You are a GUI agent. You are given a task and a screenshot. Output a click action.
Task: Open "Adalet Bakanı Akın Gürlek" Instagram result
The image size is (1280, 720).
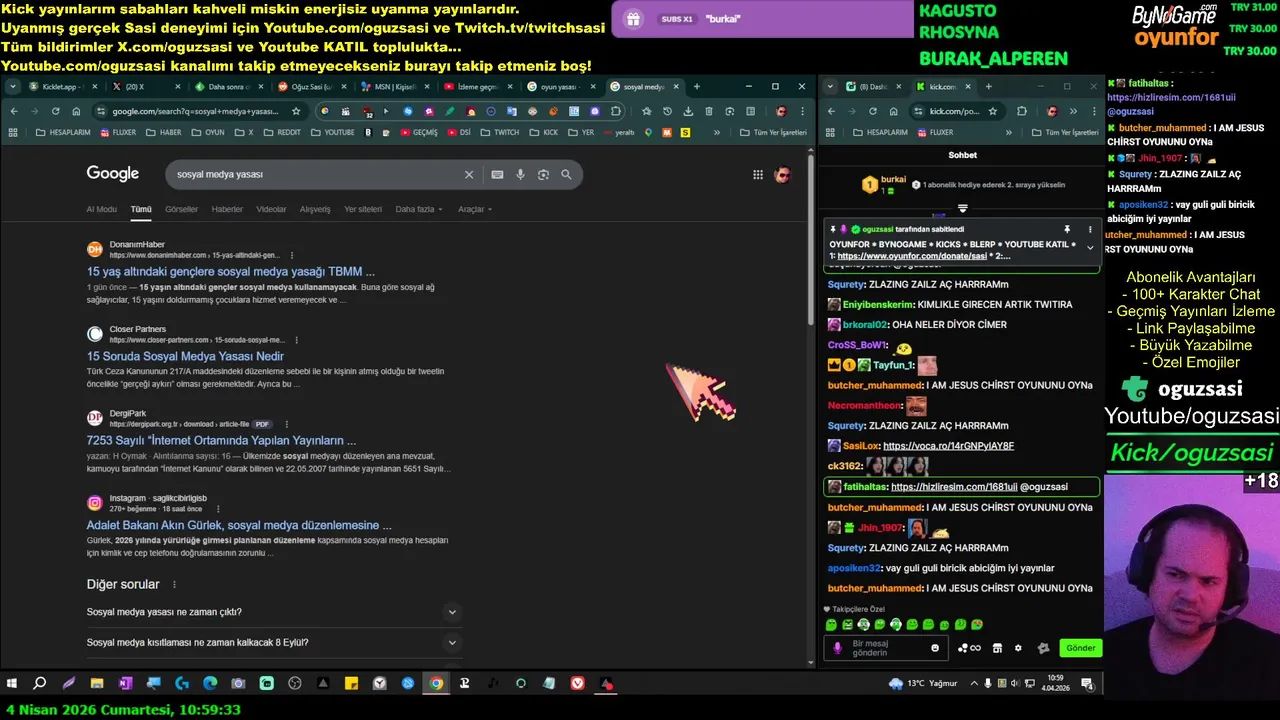pos(239,525)
